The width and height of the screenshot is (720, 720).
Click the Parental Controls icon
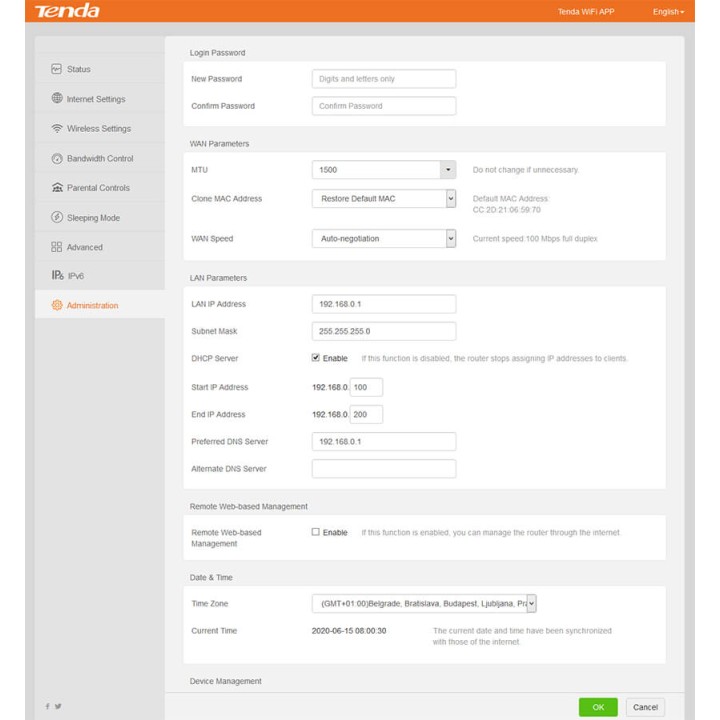pyautogui.click(x=57, y=188)
